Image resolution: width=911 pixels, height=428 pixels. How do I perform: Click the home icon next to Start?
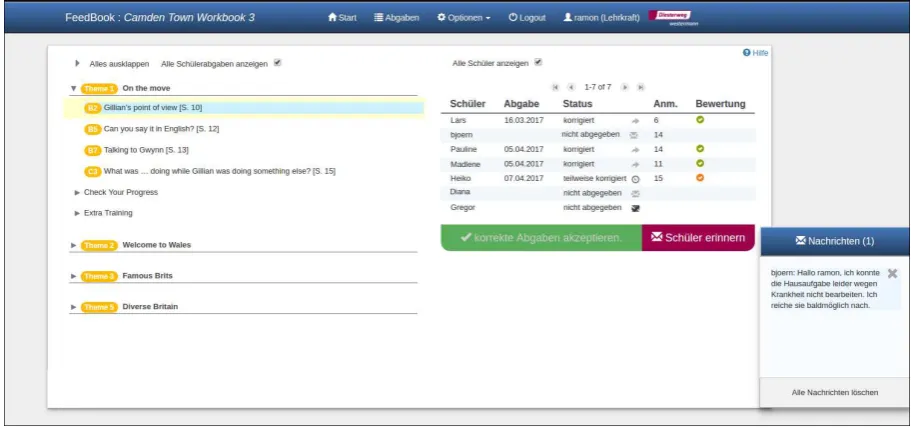tap(332, 17)
